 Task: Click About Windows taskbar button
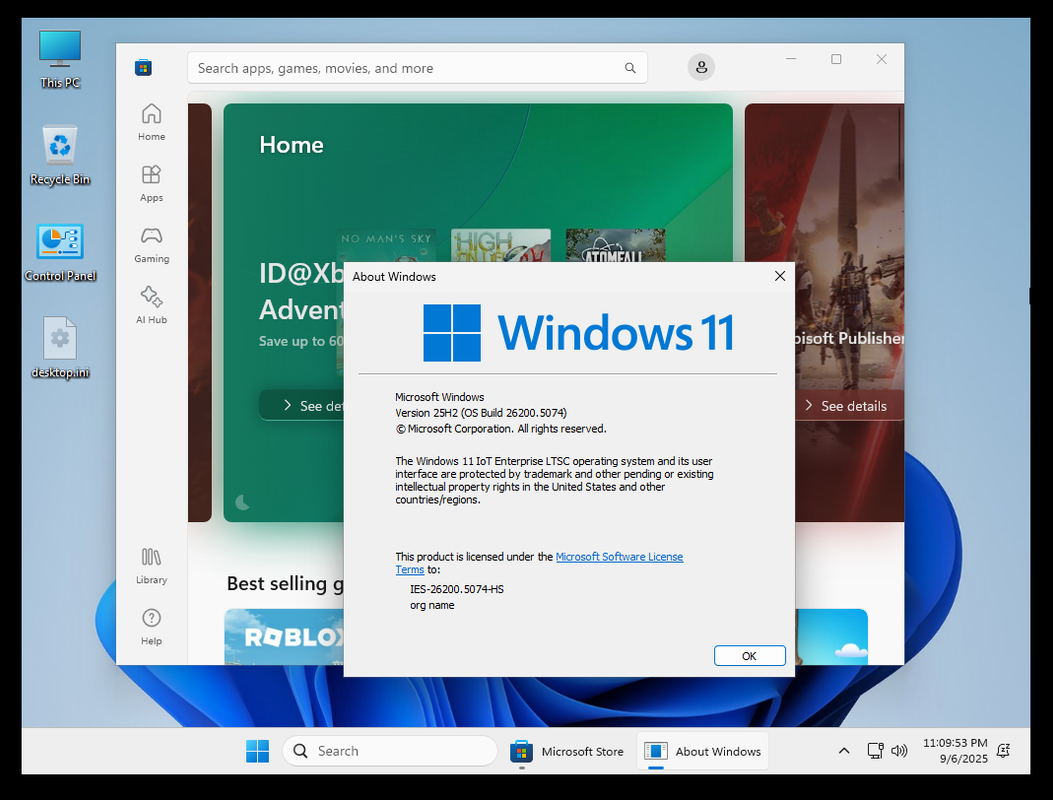click(702, 751)
